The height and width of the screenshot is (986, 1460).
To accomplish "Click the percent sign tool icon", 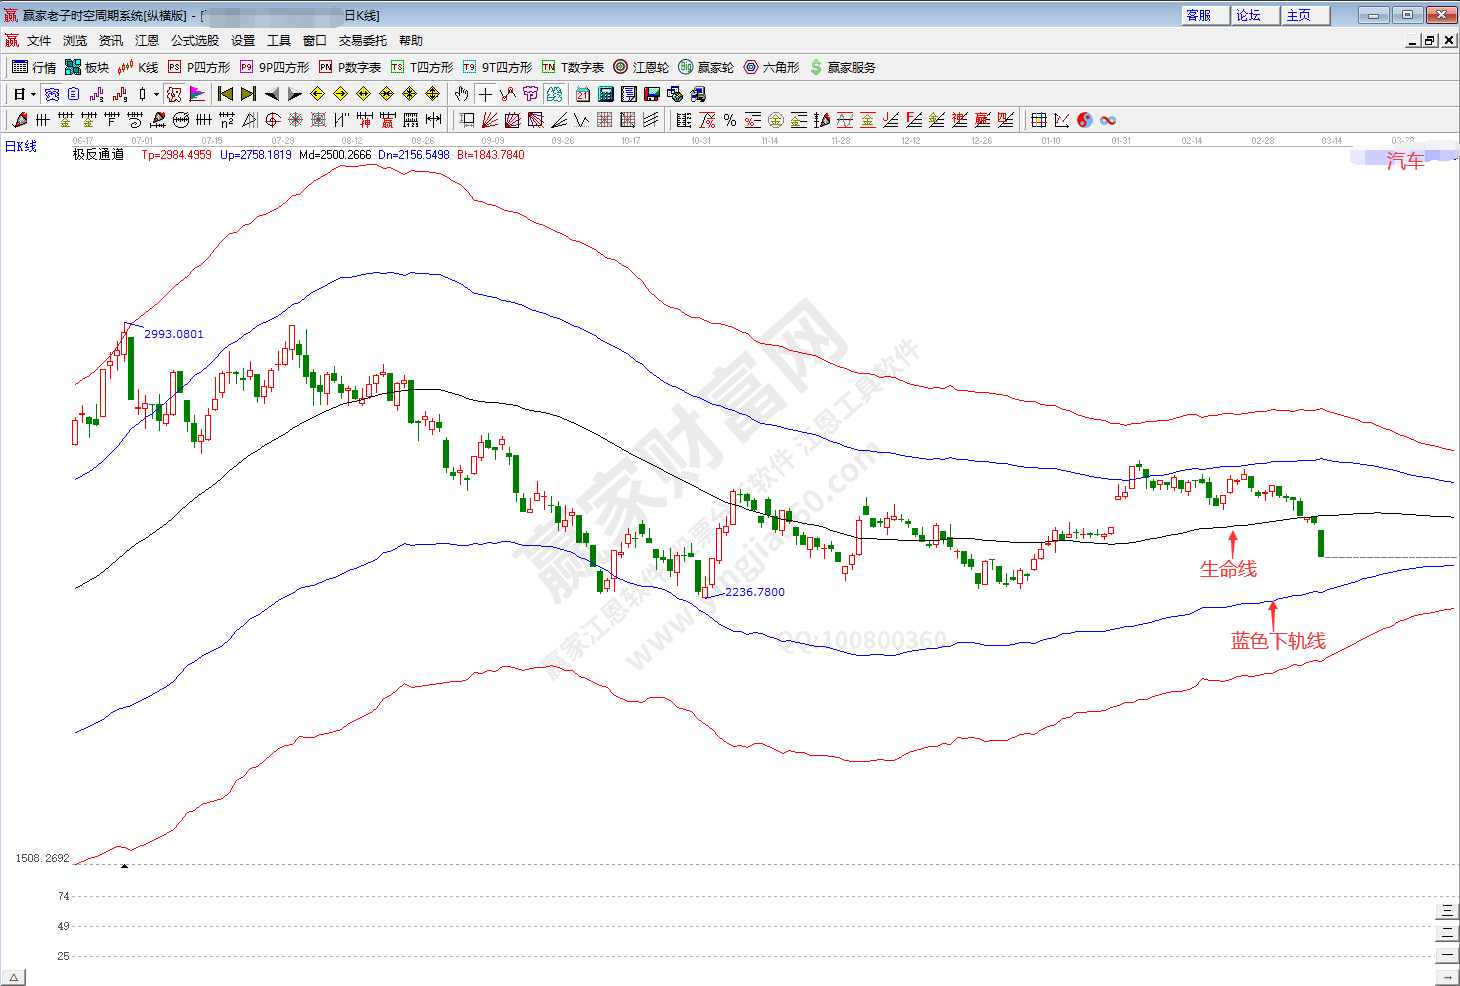I will [x=730, y=120].
